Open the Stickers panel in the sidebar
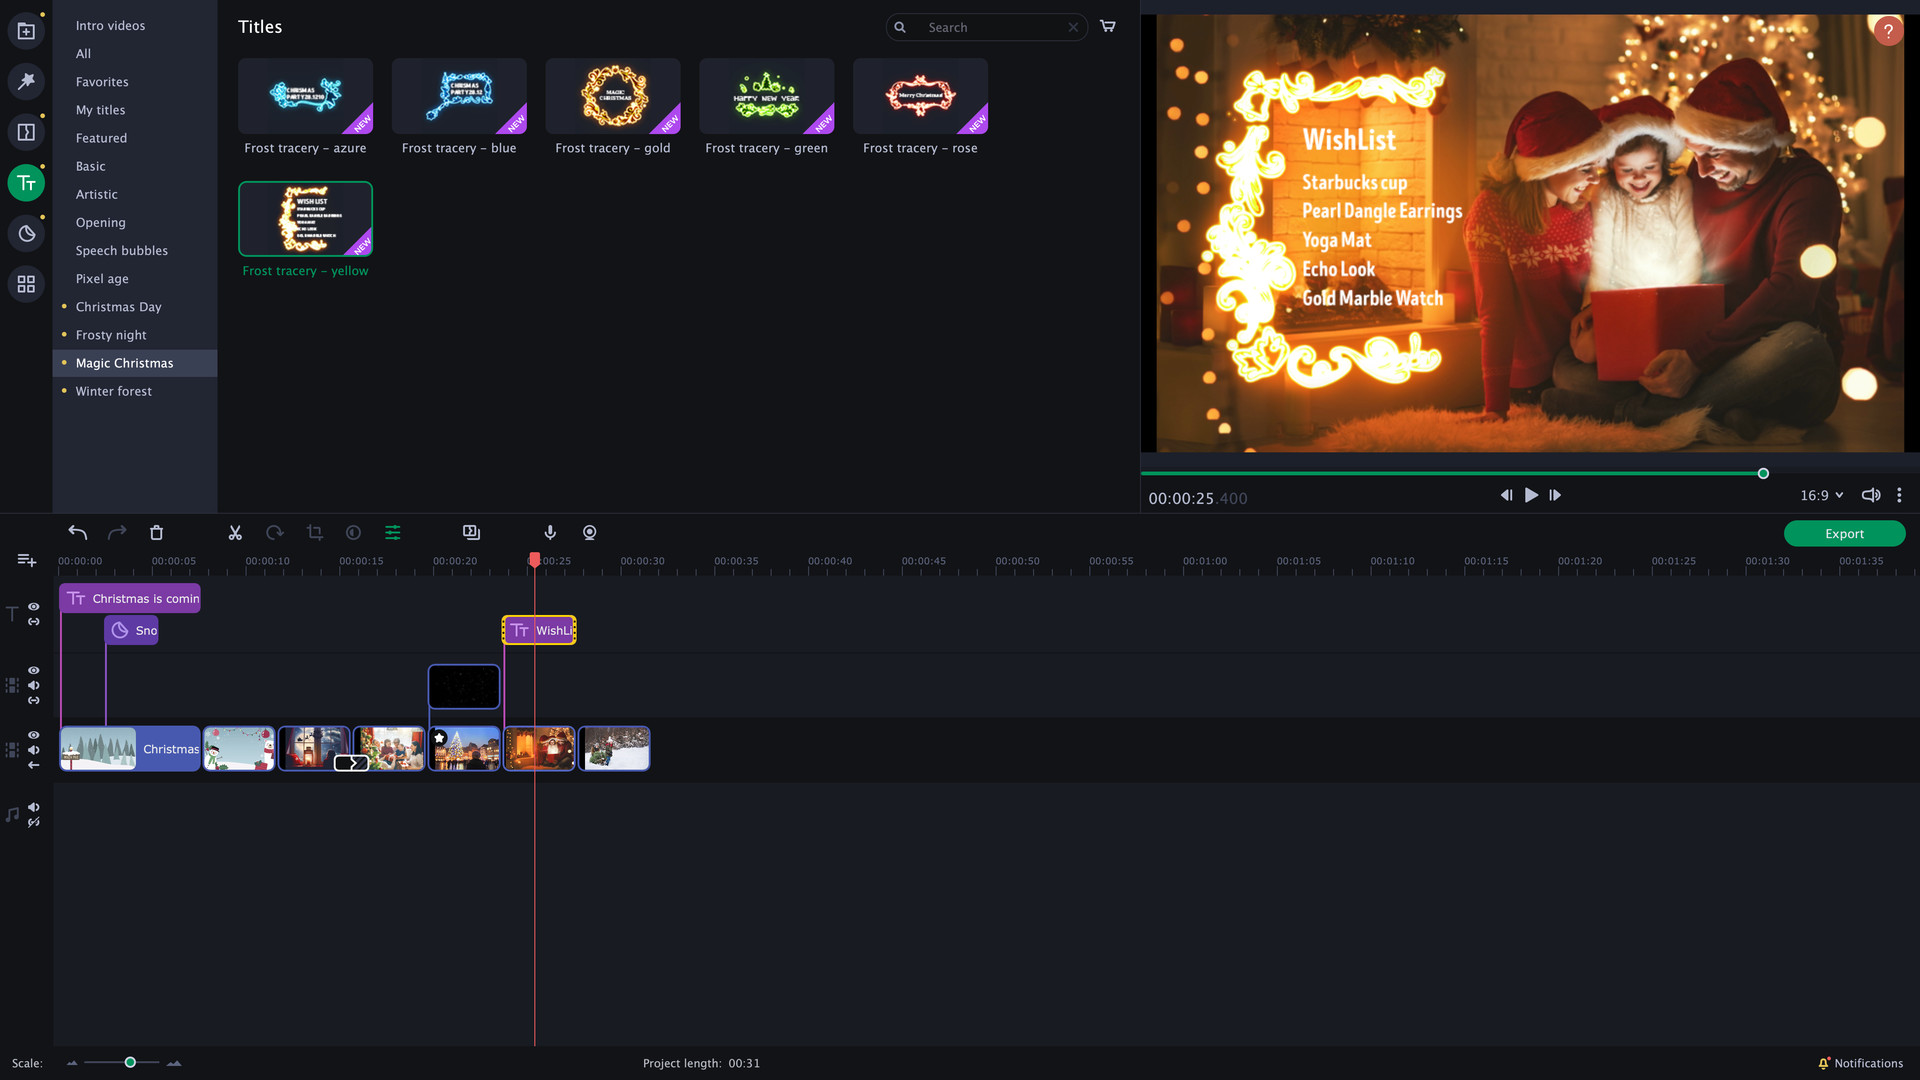Viewport: 1920px width, 1080px height. click(26, 233)
